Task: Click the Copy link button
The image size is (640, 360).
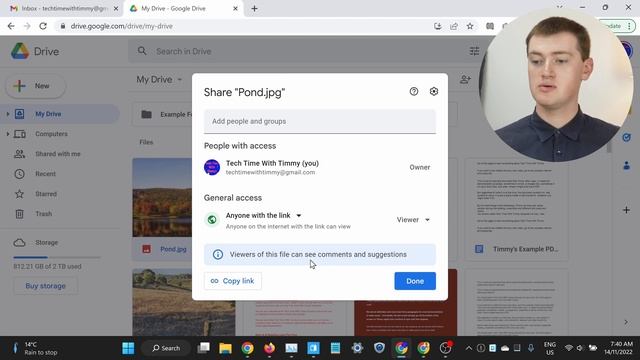Action: [233, 281]
